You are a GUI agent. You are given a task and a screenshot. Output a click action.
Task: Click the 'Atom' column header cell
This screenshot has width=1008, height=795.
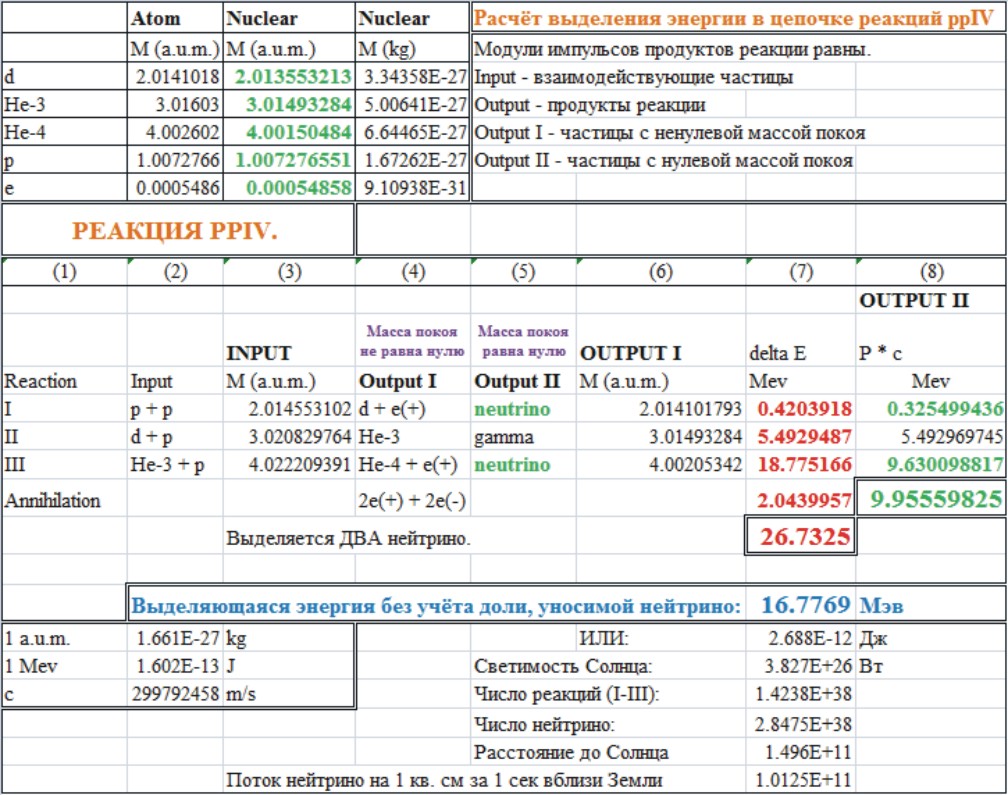pyautogui.click(x=176, y=18)
